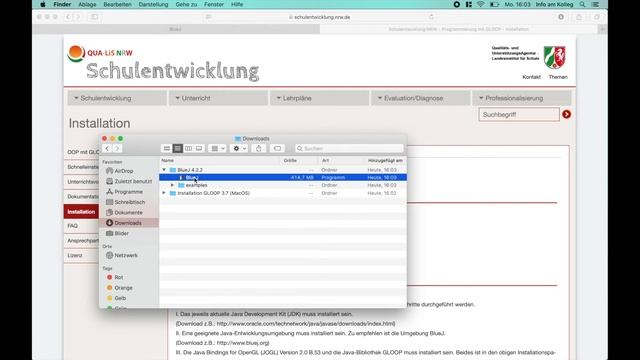Toggle Safari's sidebar button
This screenshot has height=360, width=640.
[x=95, y=17]
